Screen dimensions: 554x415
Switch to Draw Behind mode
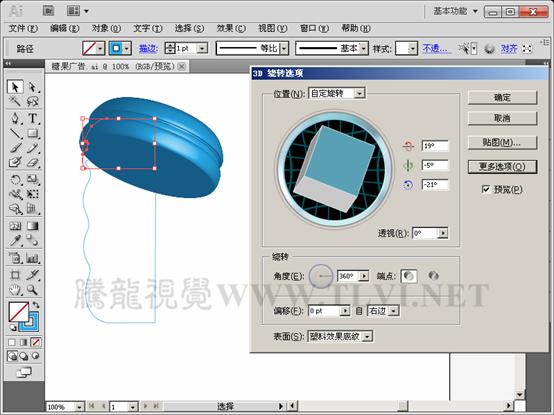[x=24, y=356]
